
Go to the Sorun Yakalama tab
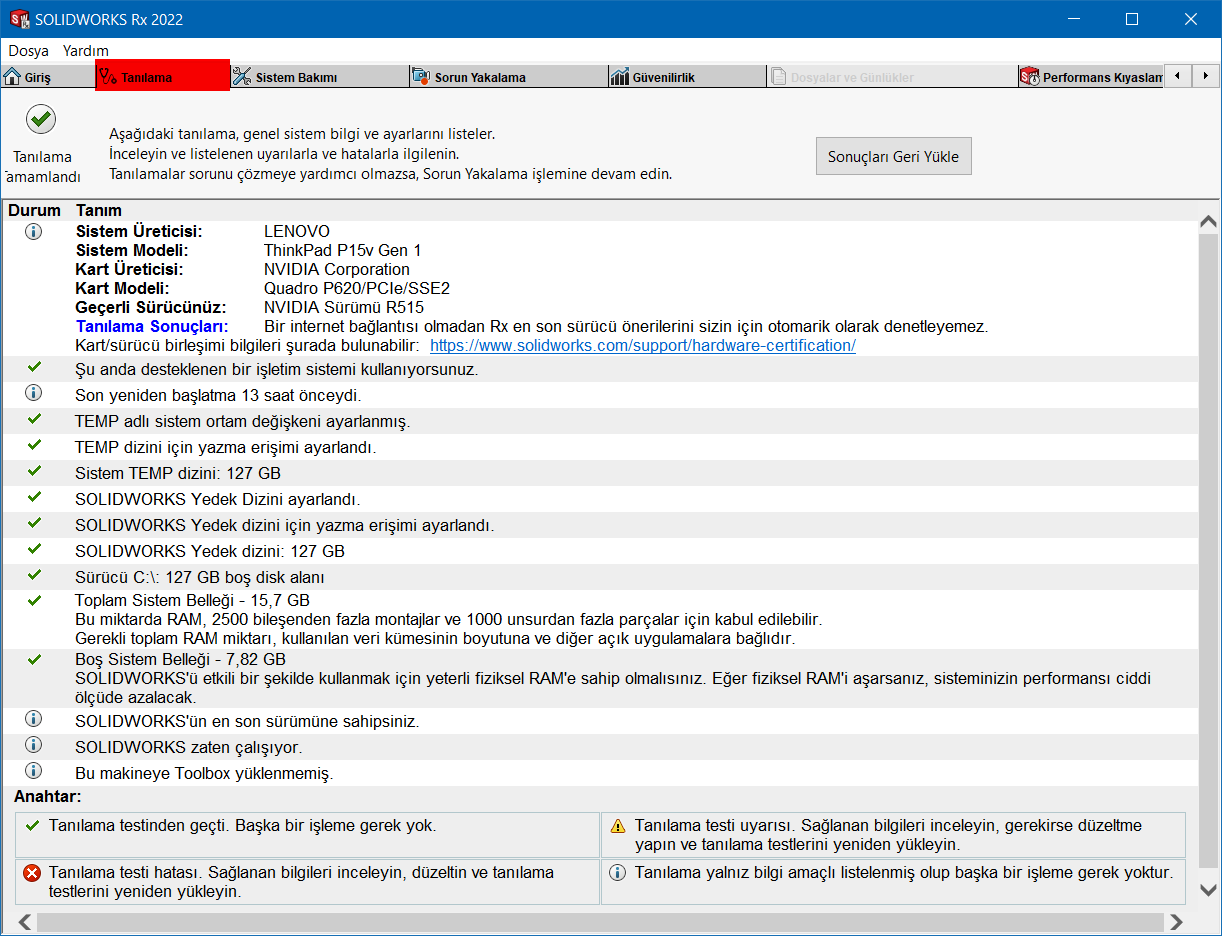pyautogui.click(x=509, y=77)
